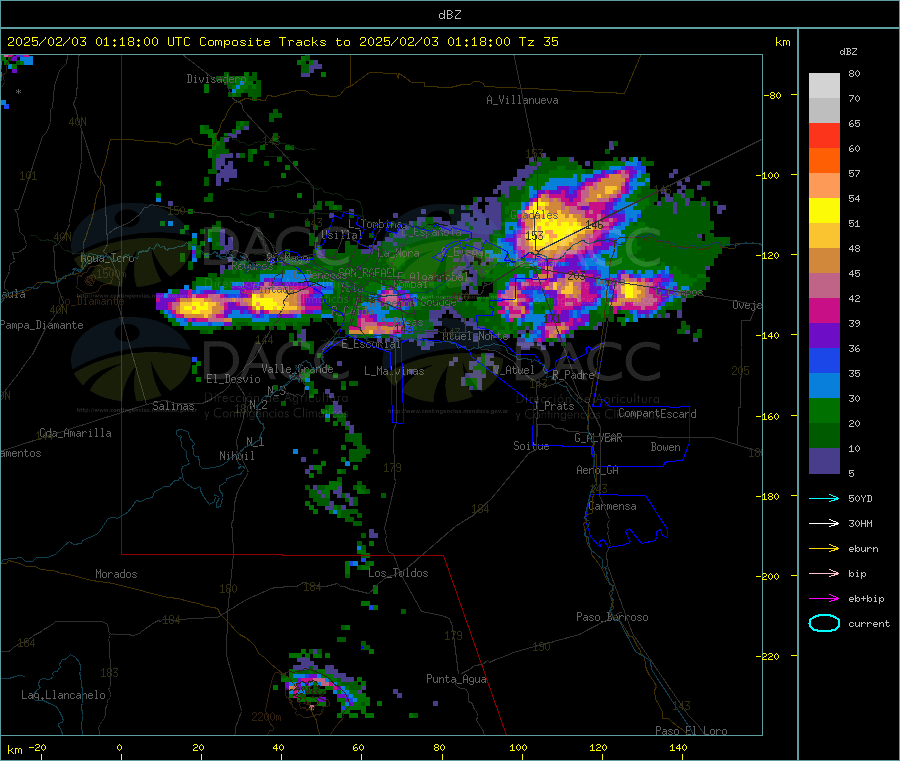The height and width of the screenshot is (761, 900).
Task: Click the R_Padre map label
Action: pyautogui.click(x=573, y=375)
